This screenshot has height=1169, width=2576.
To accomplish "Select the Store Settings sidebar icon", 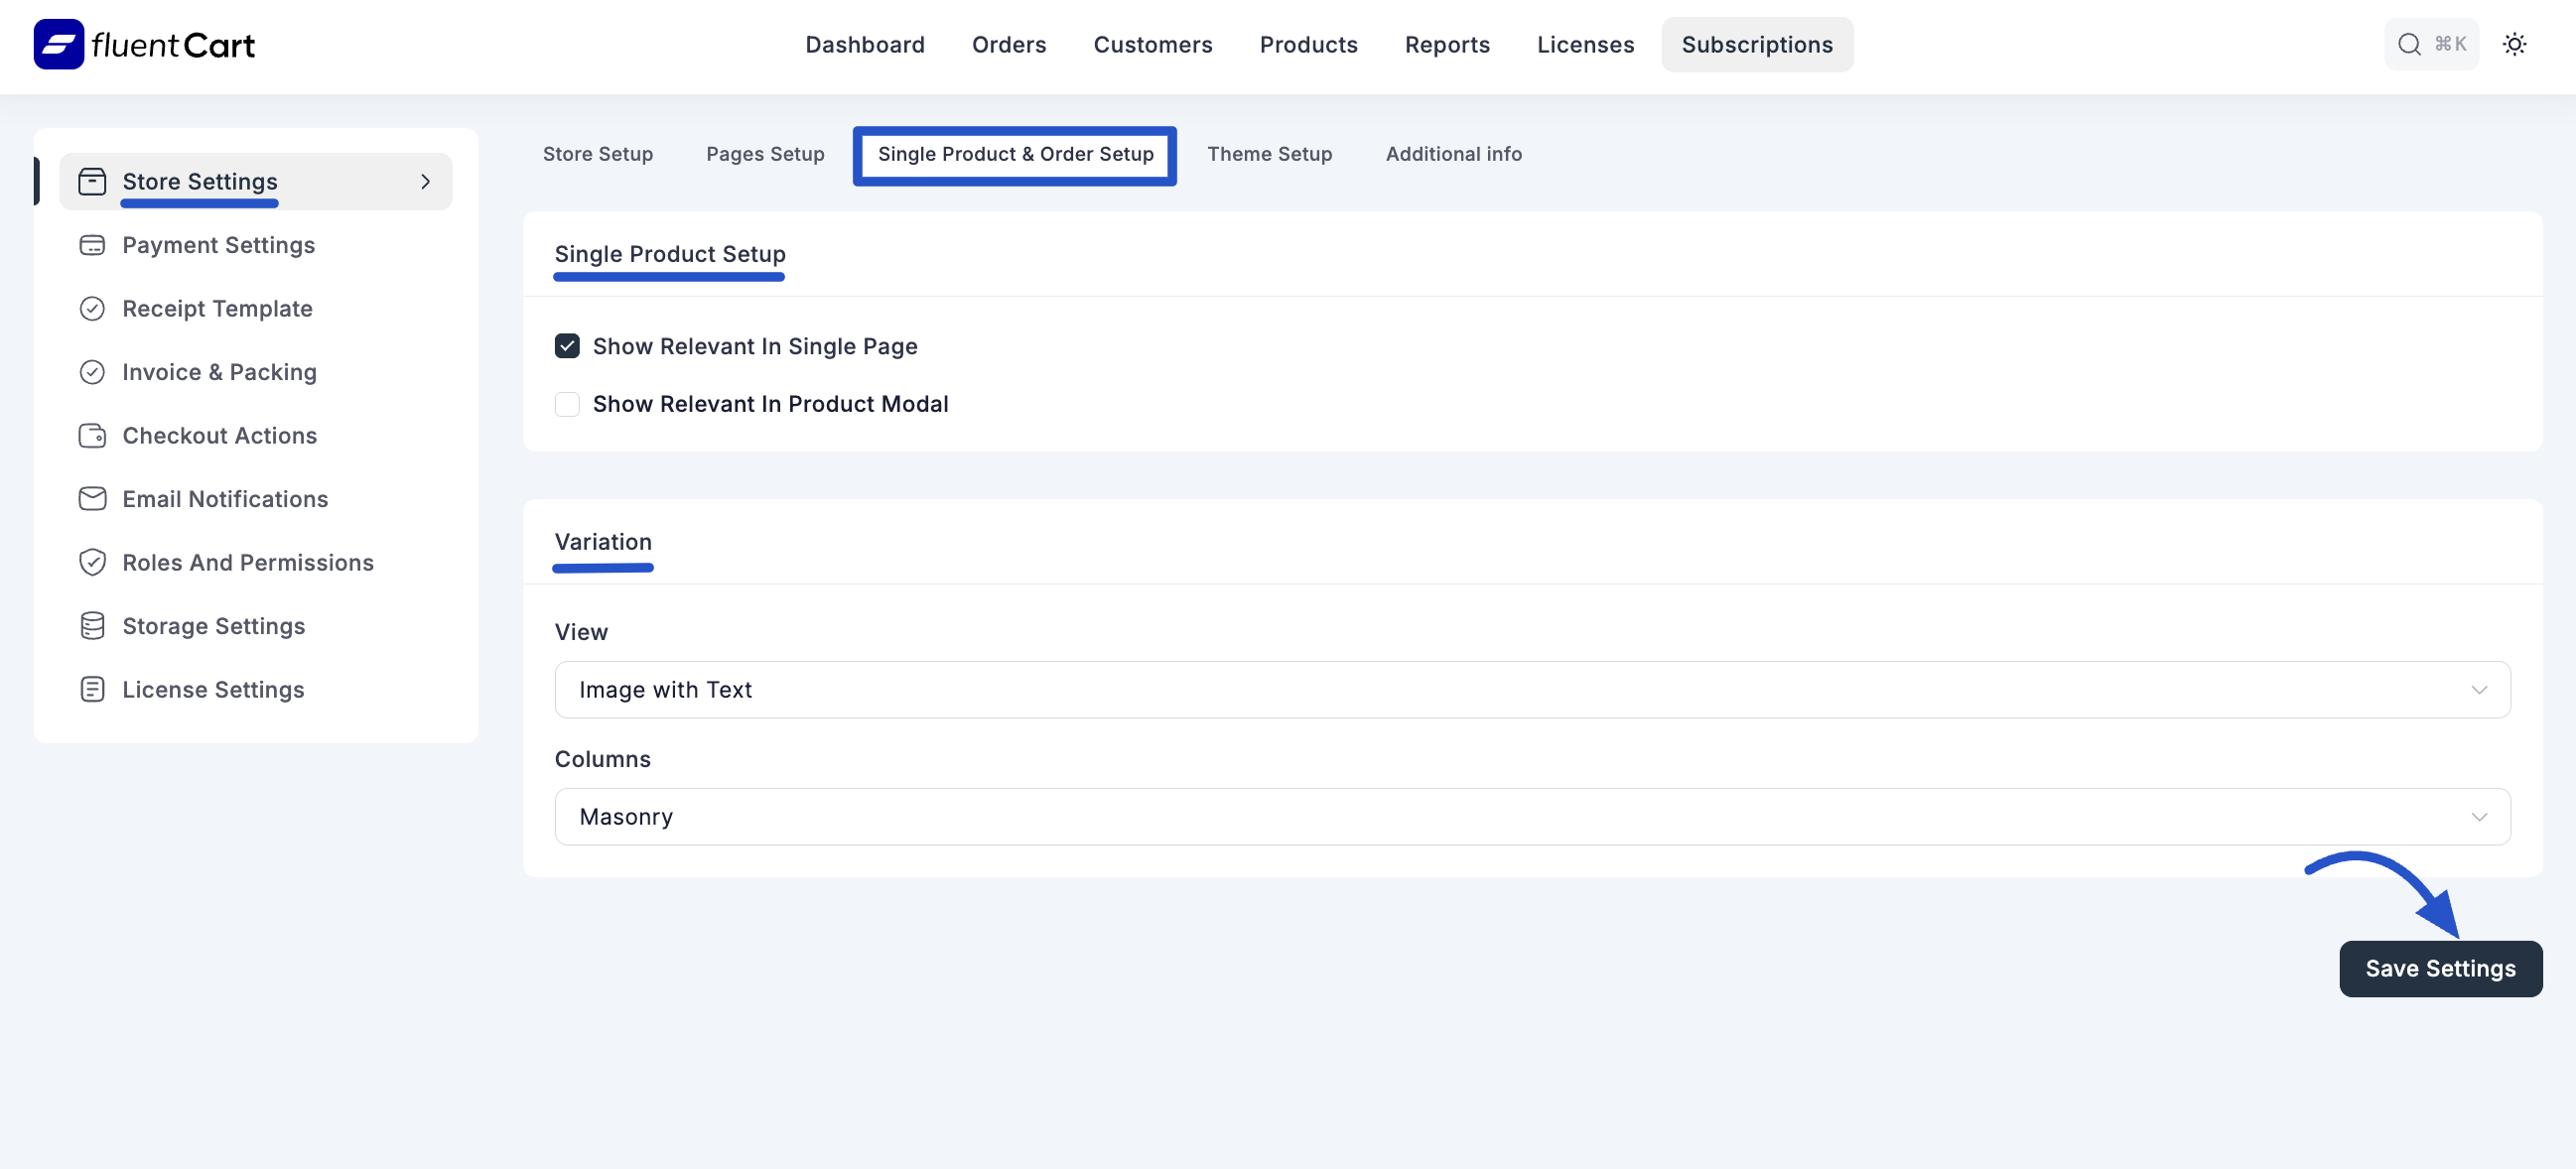I will pos(92,181).
